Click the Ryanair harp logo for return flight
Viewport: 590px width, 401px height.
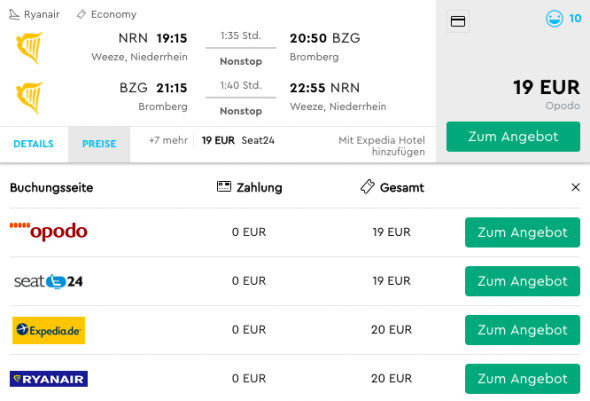pos(29,98)
